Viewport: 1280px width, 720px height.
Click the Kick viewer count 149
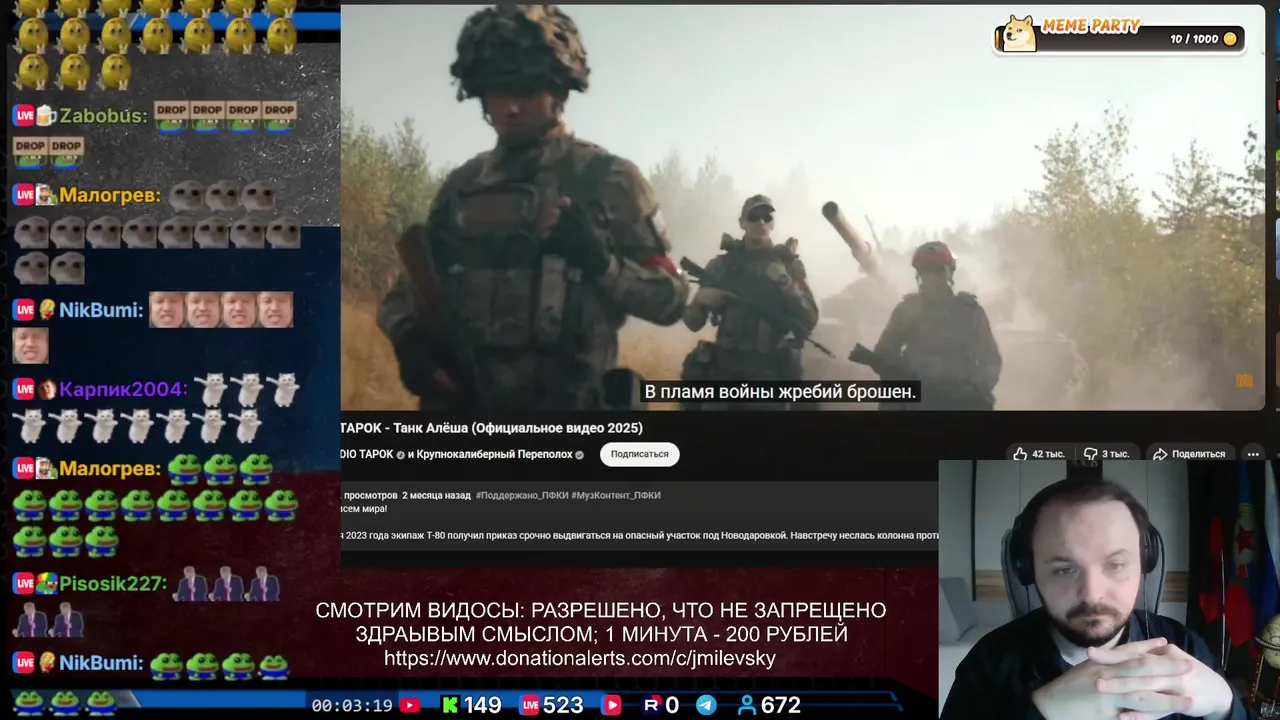[482, 705]
